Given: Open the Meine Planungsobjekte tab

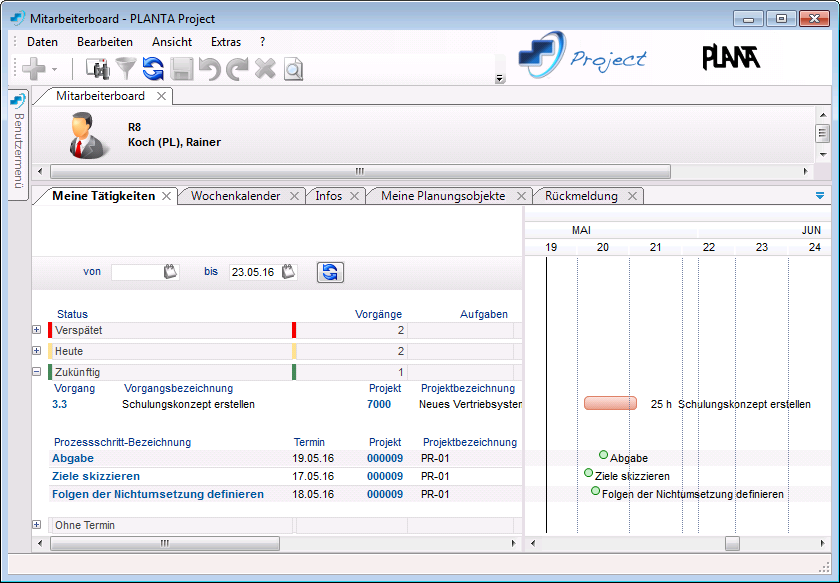Looking at the screenshot, I should click(x=443, y=196).
